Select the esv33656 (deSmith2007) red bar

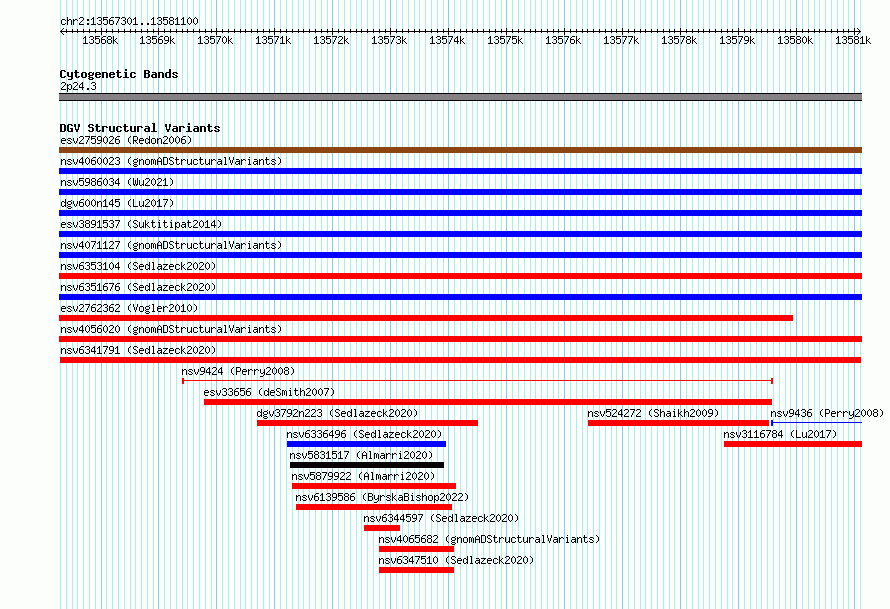[x=488, y=402]
